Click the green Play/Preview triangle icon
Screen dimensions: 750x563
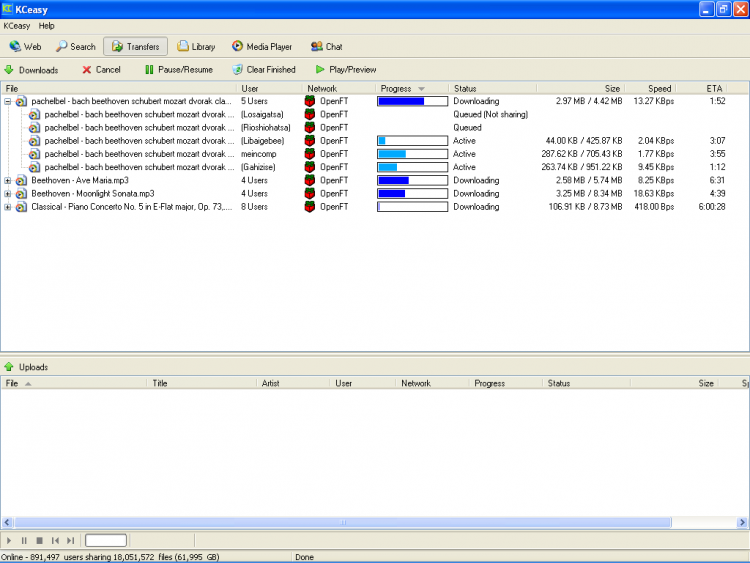point(320,70)
